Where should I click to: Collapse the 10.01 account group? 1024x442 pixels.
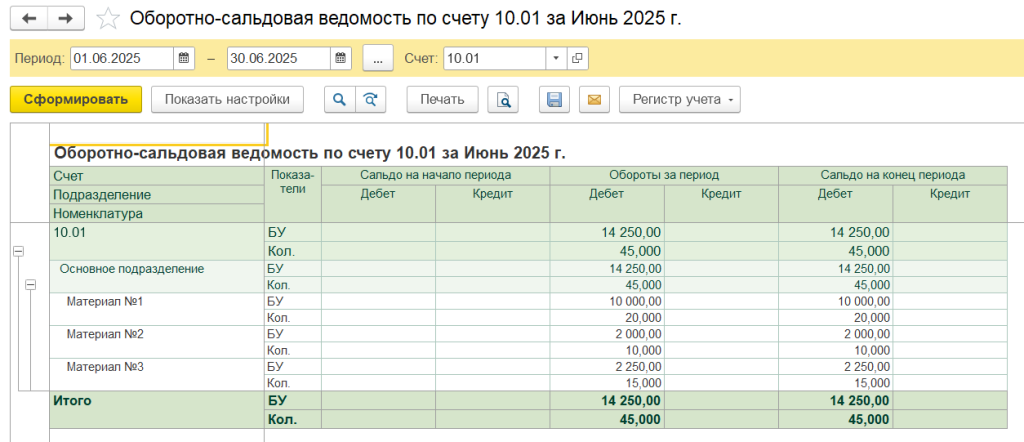click(x=17, y=252)
